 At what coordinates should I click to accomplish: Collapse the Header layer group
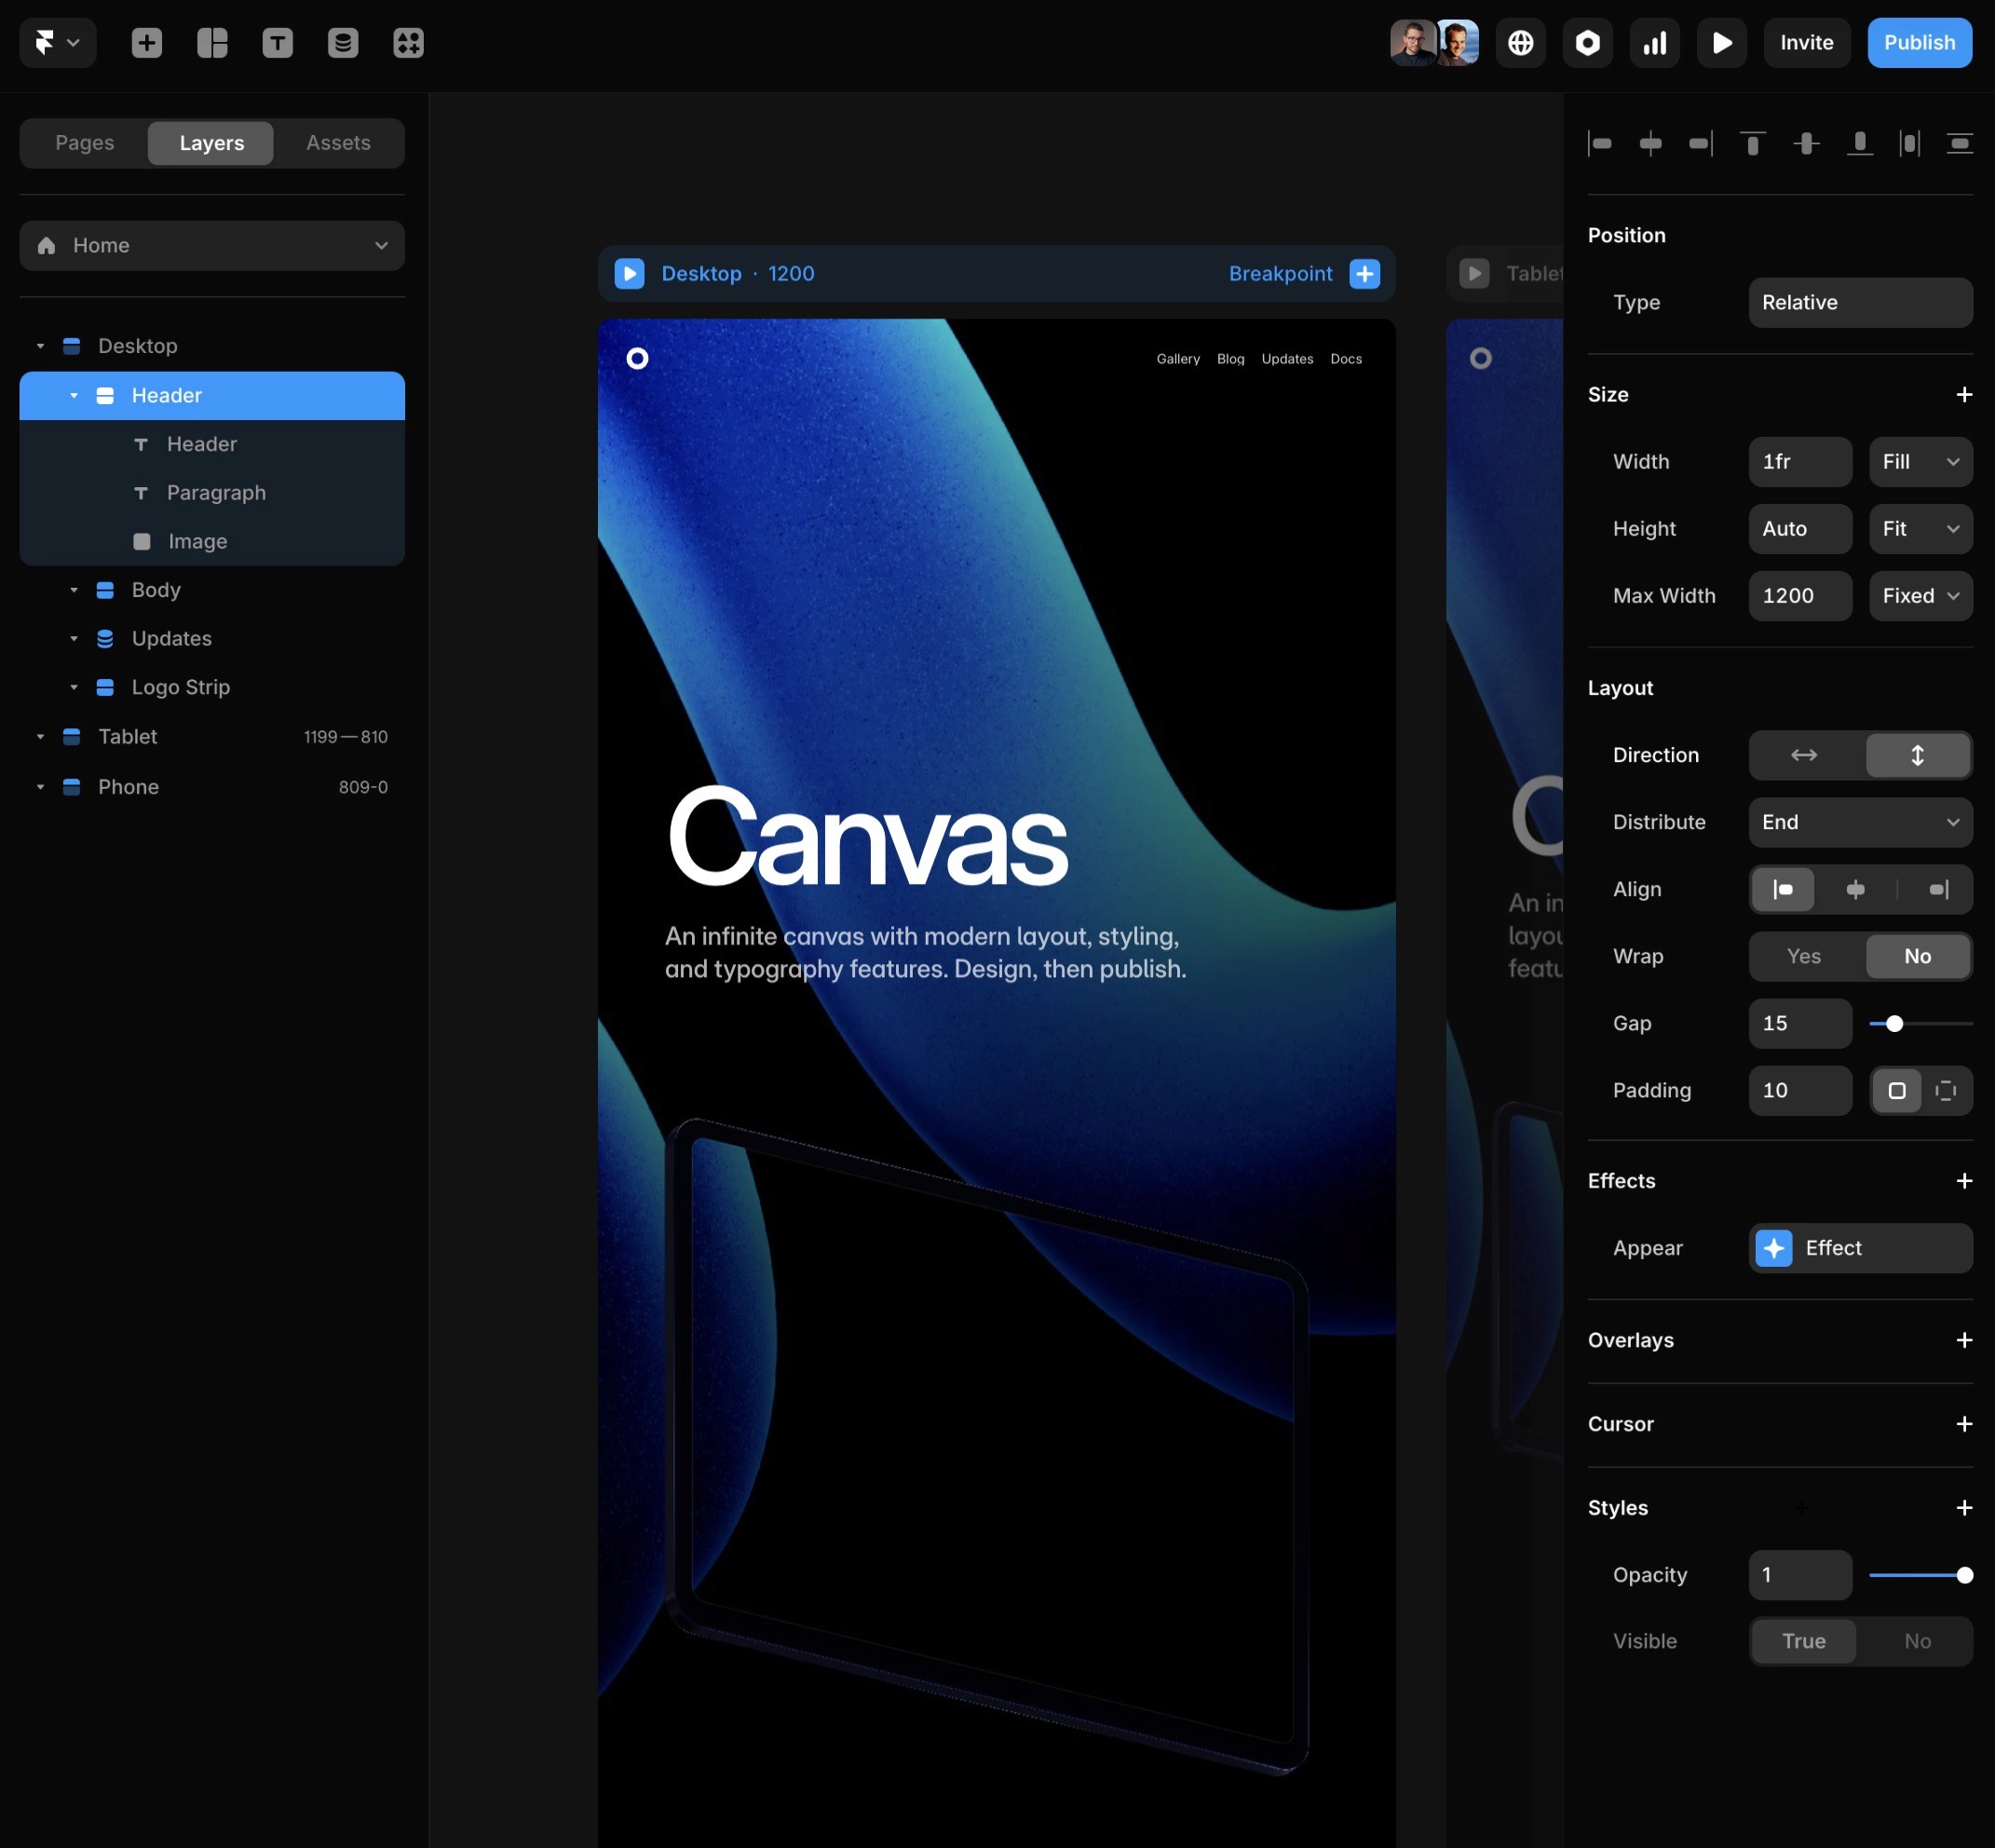74,396
